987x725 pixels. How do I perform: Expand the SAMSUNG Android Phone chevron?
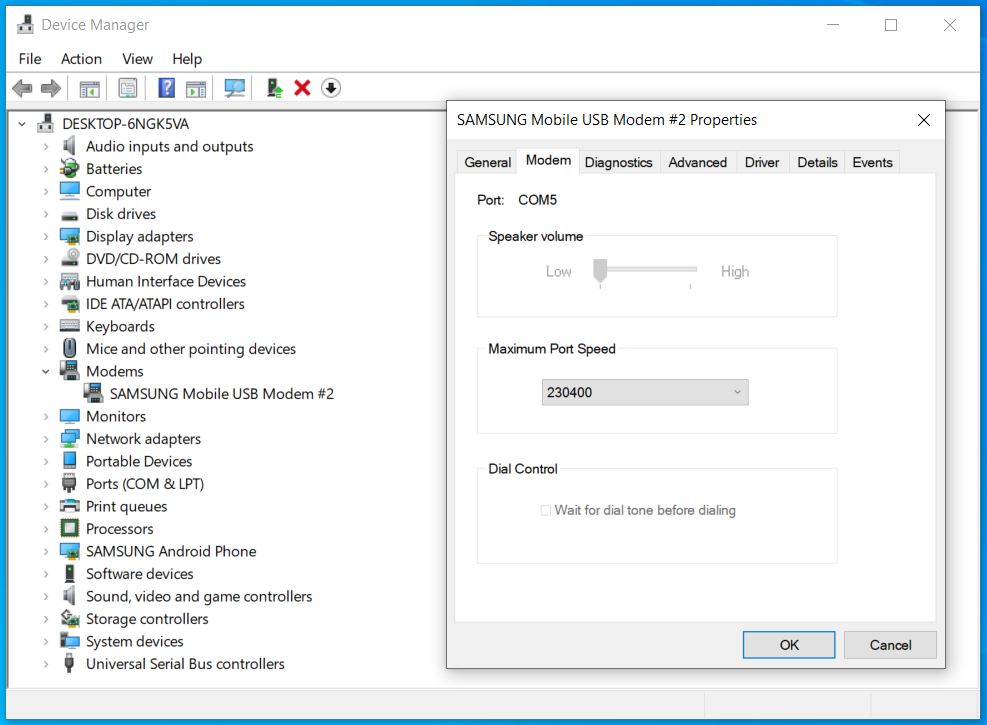point(45,551)
